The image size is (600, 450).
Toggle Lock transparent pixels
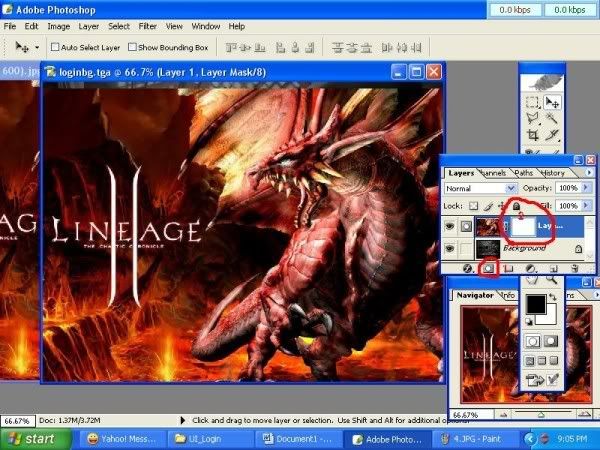[474, 206]
